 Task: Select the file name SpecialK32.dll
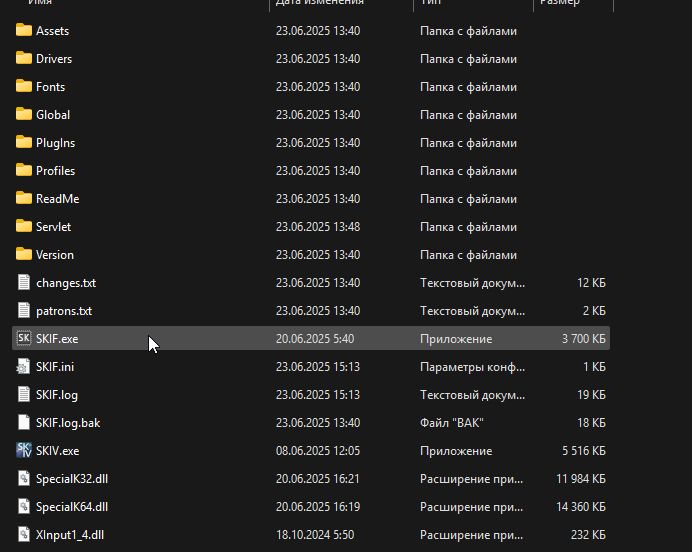(x=72, y=479)
